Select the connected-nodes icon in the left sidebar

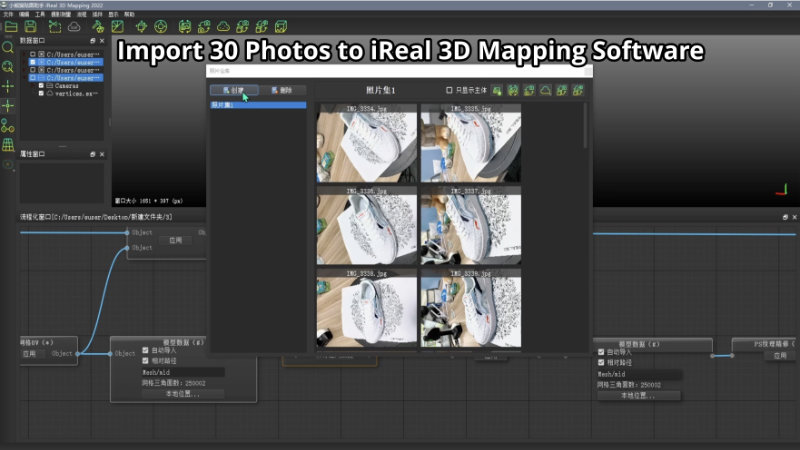(8, 126)
